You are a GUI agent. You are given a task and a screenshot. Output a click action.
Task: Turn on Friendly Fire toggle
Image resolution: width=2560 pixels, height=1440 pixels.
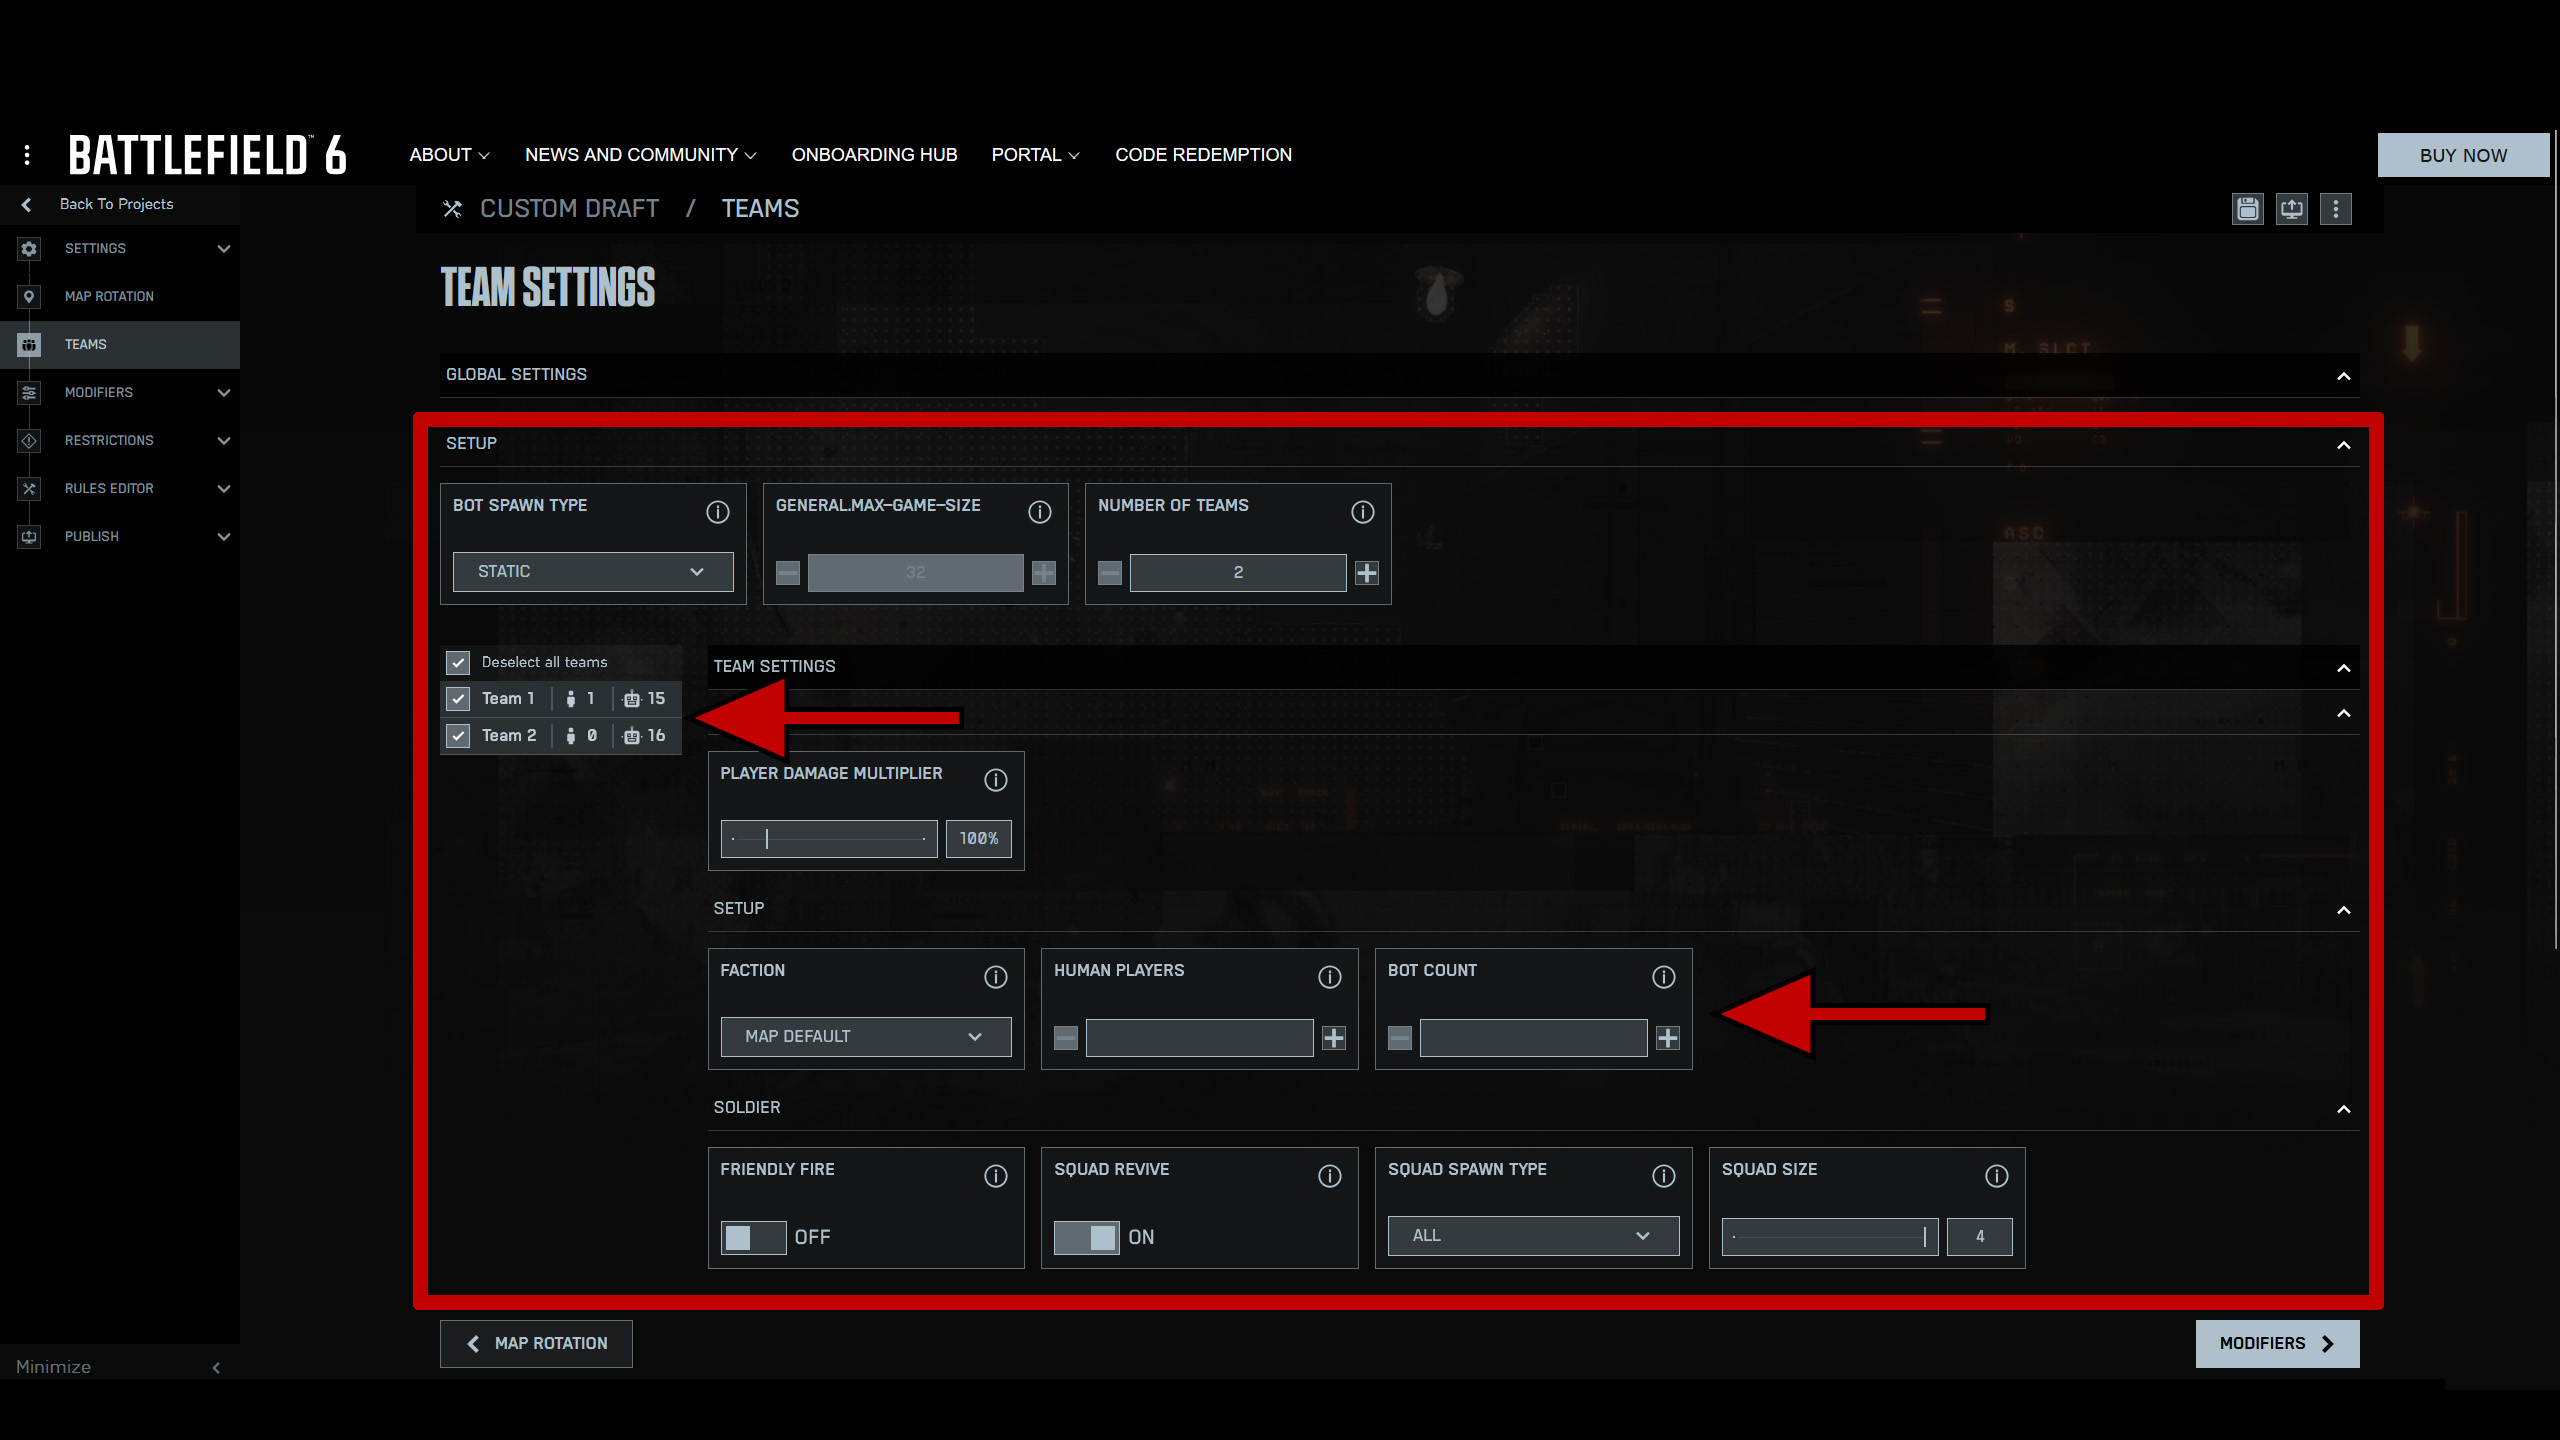pyautogui.click(x=753, y=1237)
